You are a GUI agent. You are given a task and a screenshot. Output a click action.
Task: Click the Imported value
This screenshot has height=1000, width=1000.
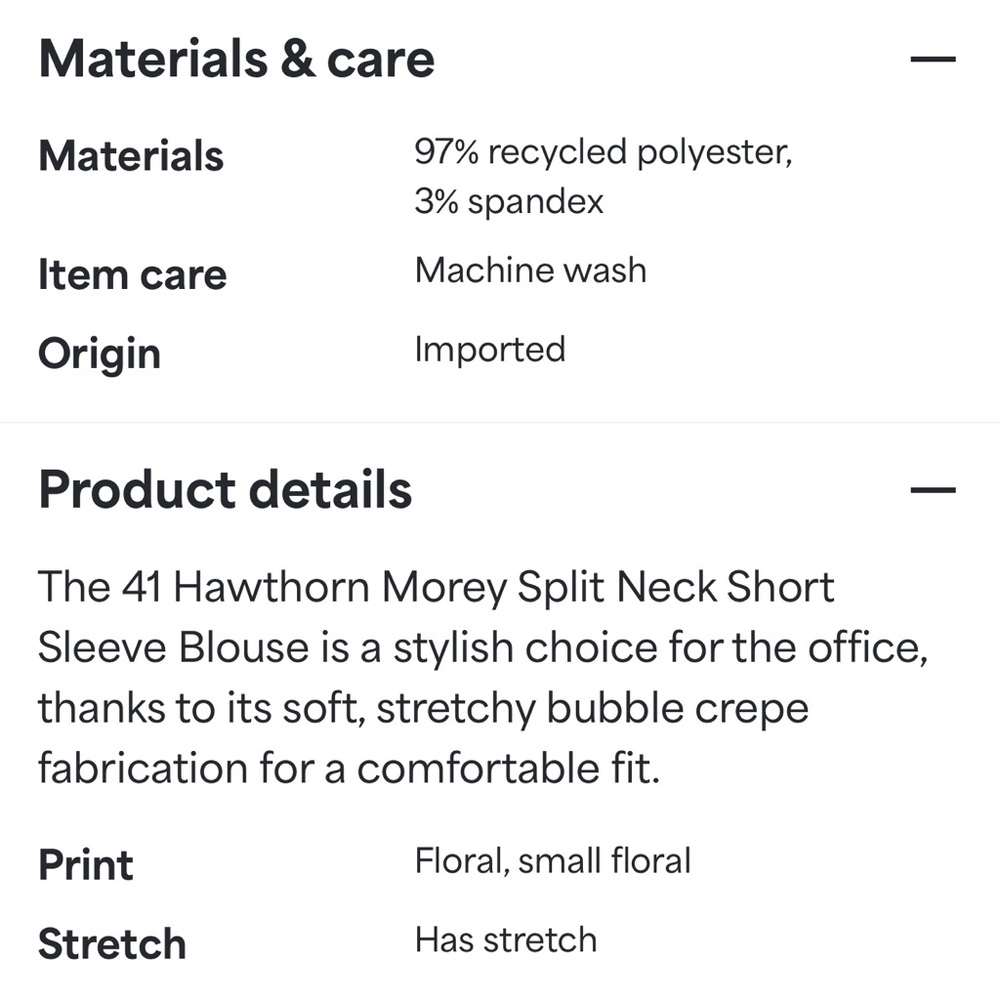coord(490,349)
